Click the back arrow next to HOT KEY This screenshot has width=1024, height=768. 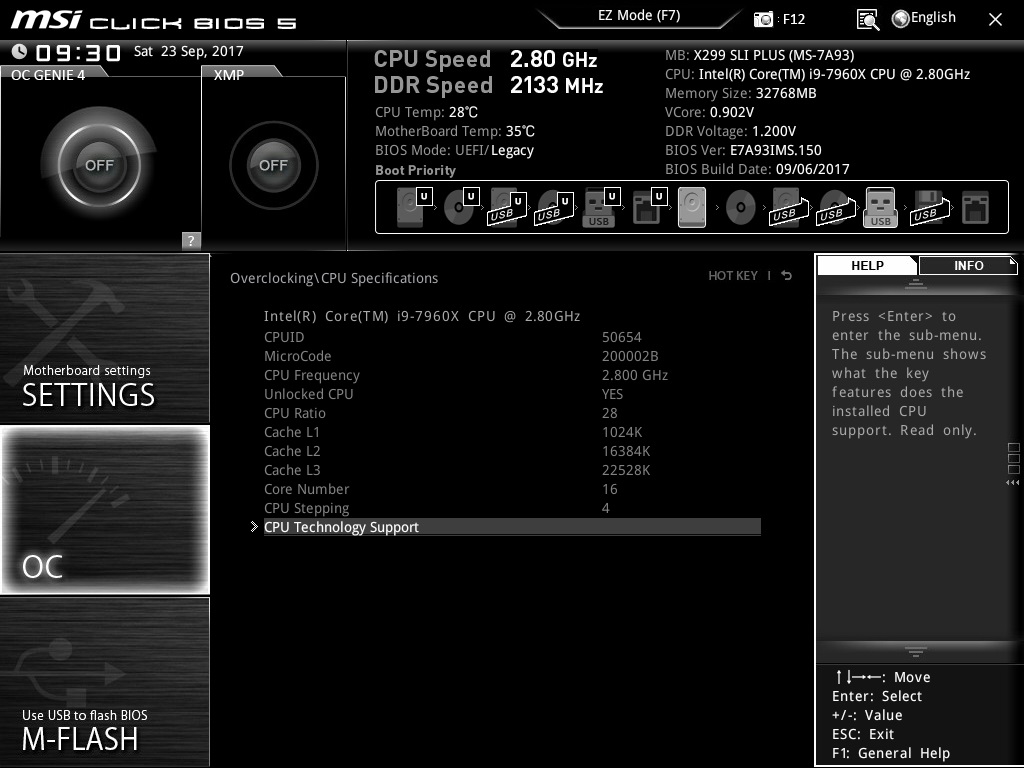pyautogui.click(x=787, y=276)
